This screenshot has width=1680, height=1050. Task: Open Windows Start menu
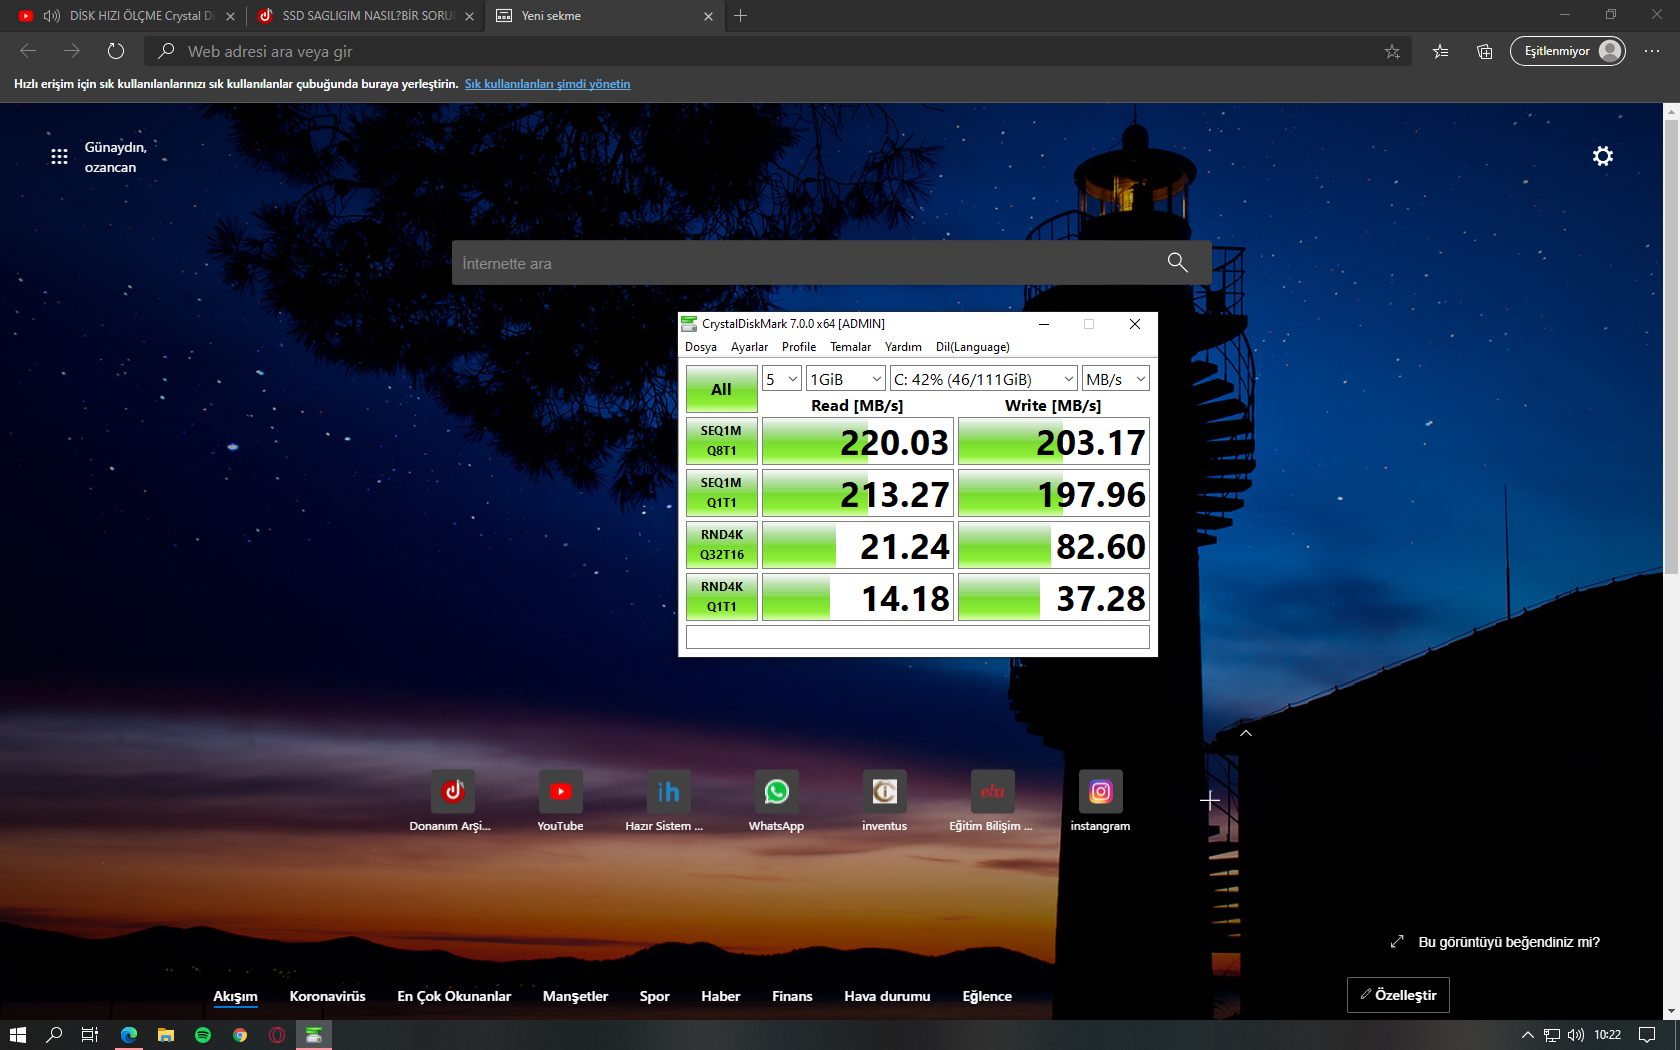click(x=17, y=1035)
